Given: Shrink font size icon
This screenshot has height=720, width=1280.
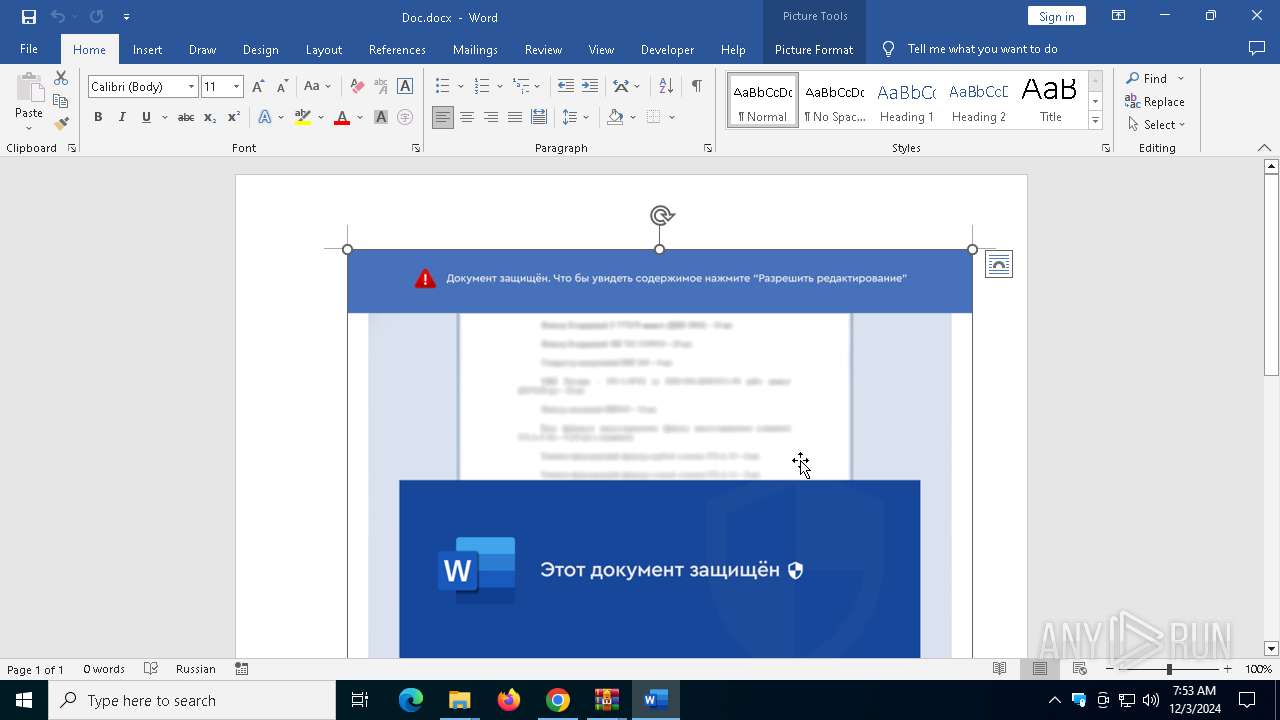Looking at the screenshot, I should pos(282,87).
